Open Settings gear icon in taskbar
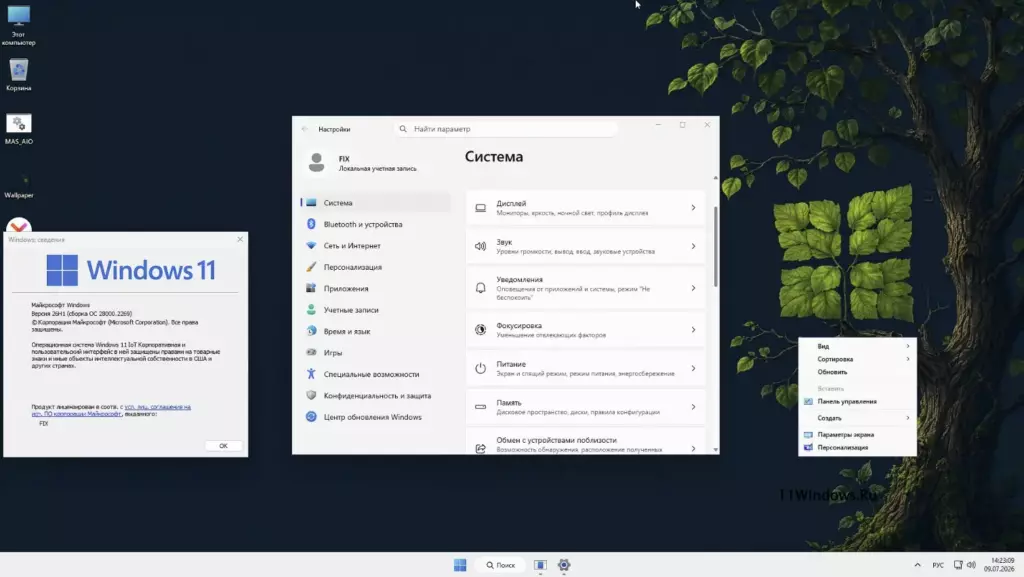 (x=564, y=565)
